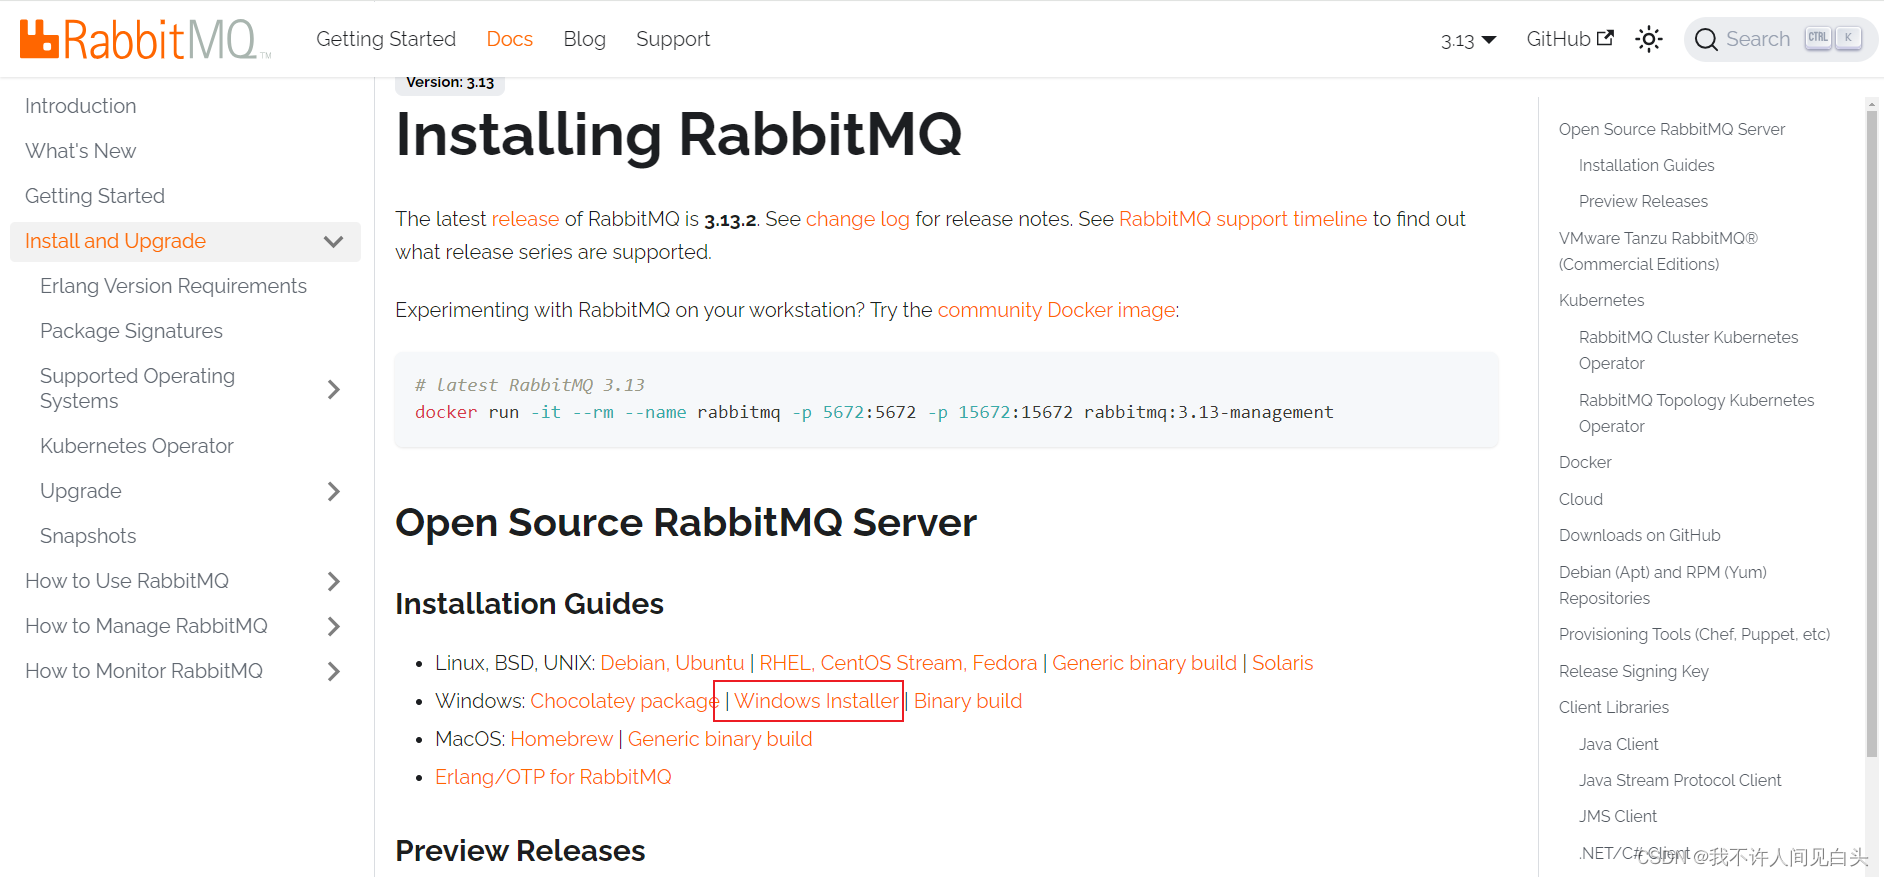Jump to Docker in table of contents

tap(1585, 462)
